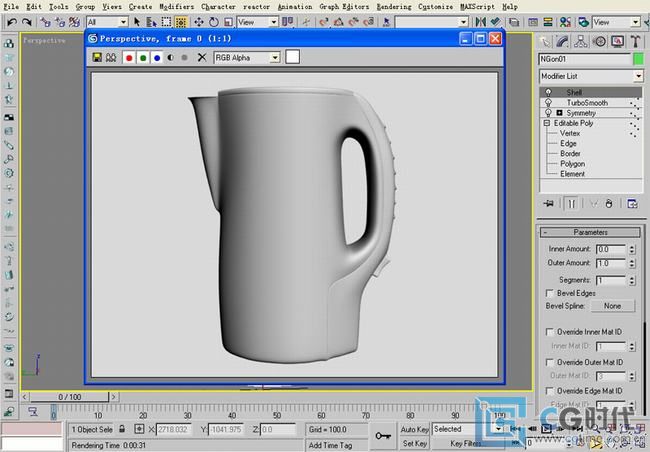This screenshot has width=650, height=452.
Task: Toggle the blue channel in render window
Action: [157, 58]
